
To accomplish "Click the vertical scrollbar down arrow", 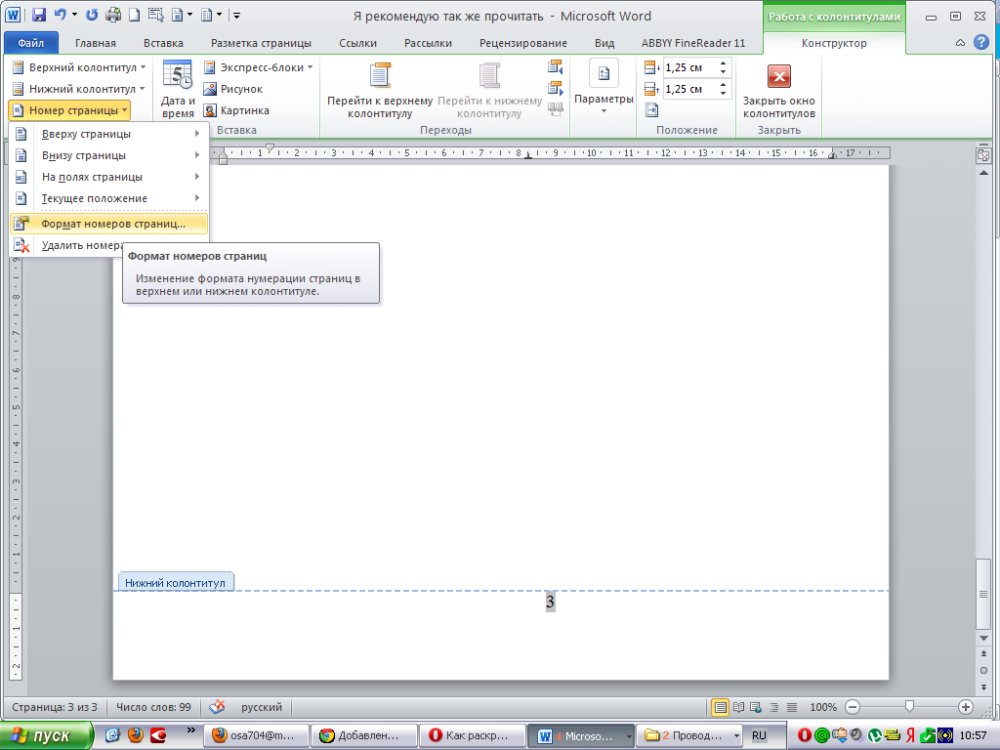I will coord(983,638).
